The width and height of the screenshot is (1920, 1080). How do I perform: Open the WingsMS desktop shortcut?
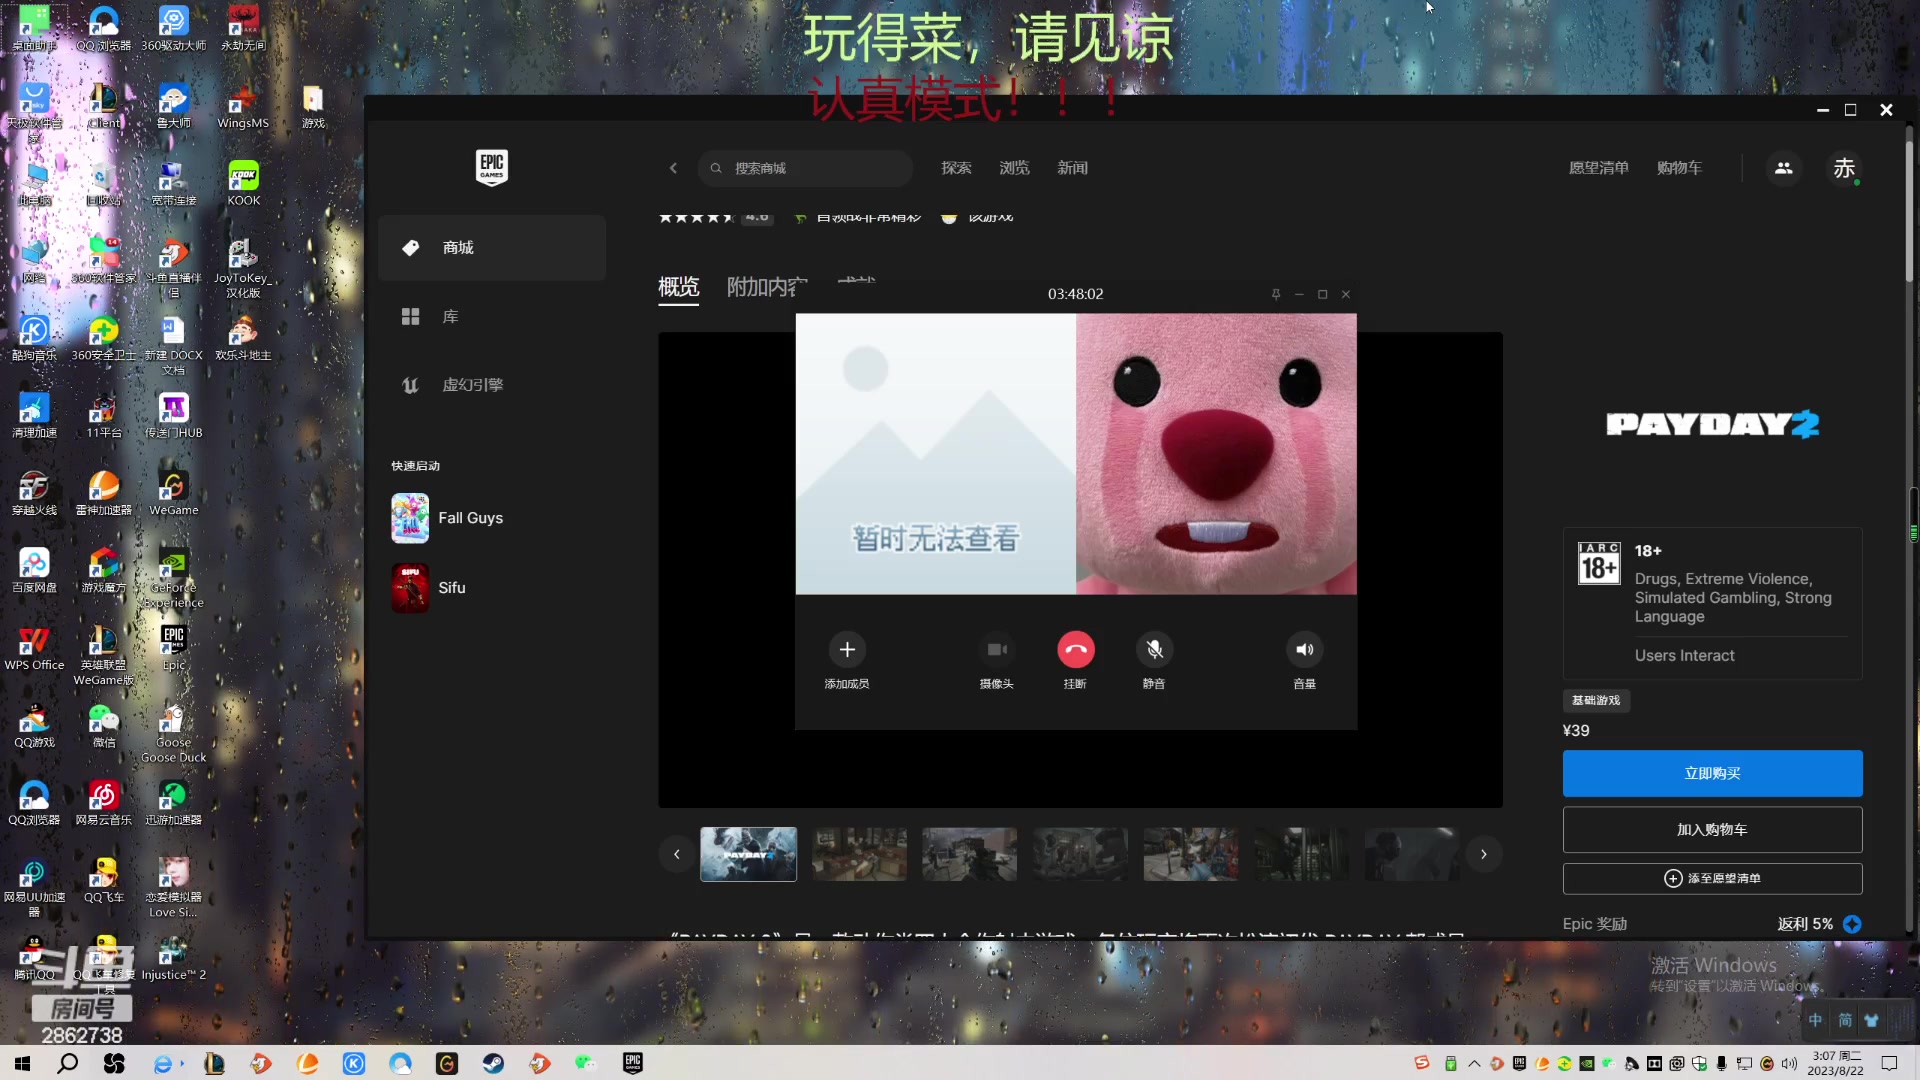click(x=243, y=106)
